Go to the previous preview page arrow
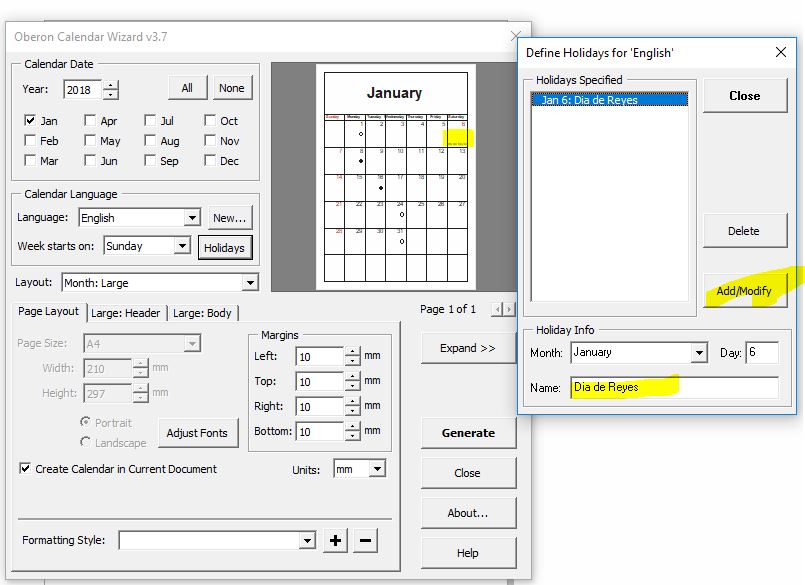The width and height of the screenshot is (805, 585). [497, 309]
